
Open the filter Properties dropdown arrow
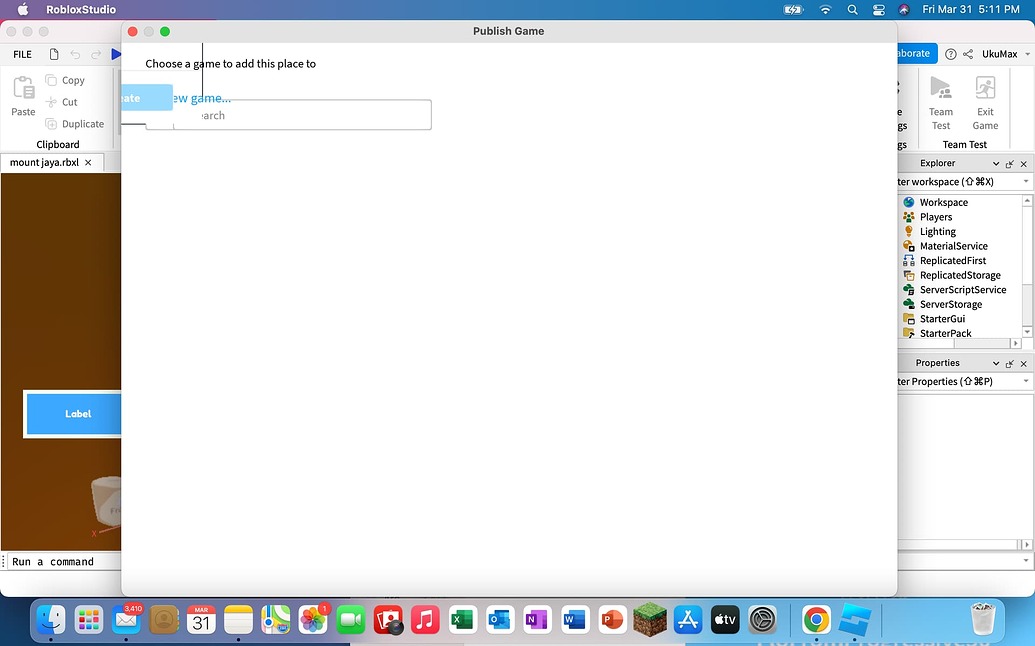[x=1026, y=381]
